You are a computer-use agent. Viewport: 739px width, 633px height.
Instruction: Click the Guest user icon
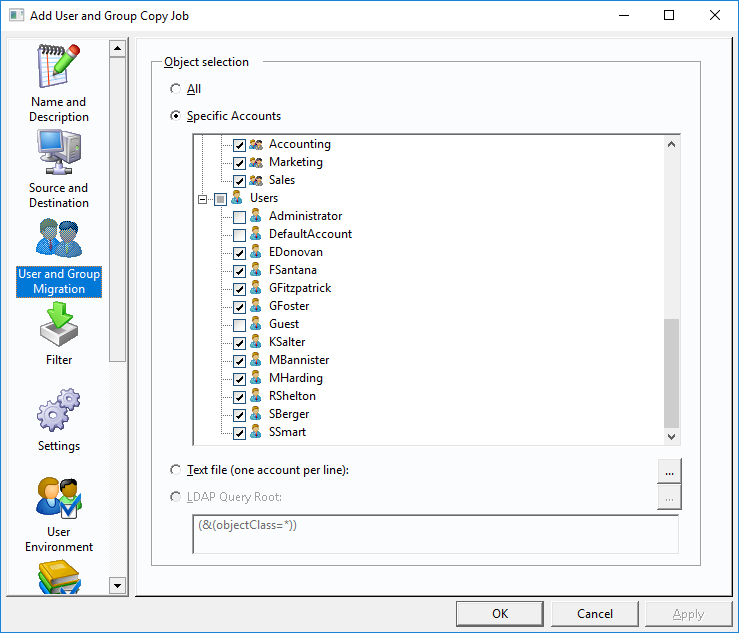point(256,324)
